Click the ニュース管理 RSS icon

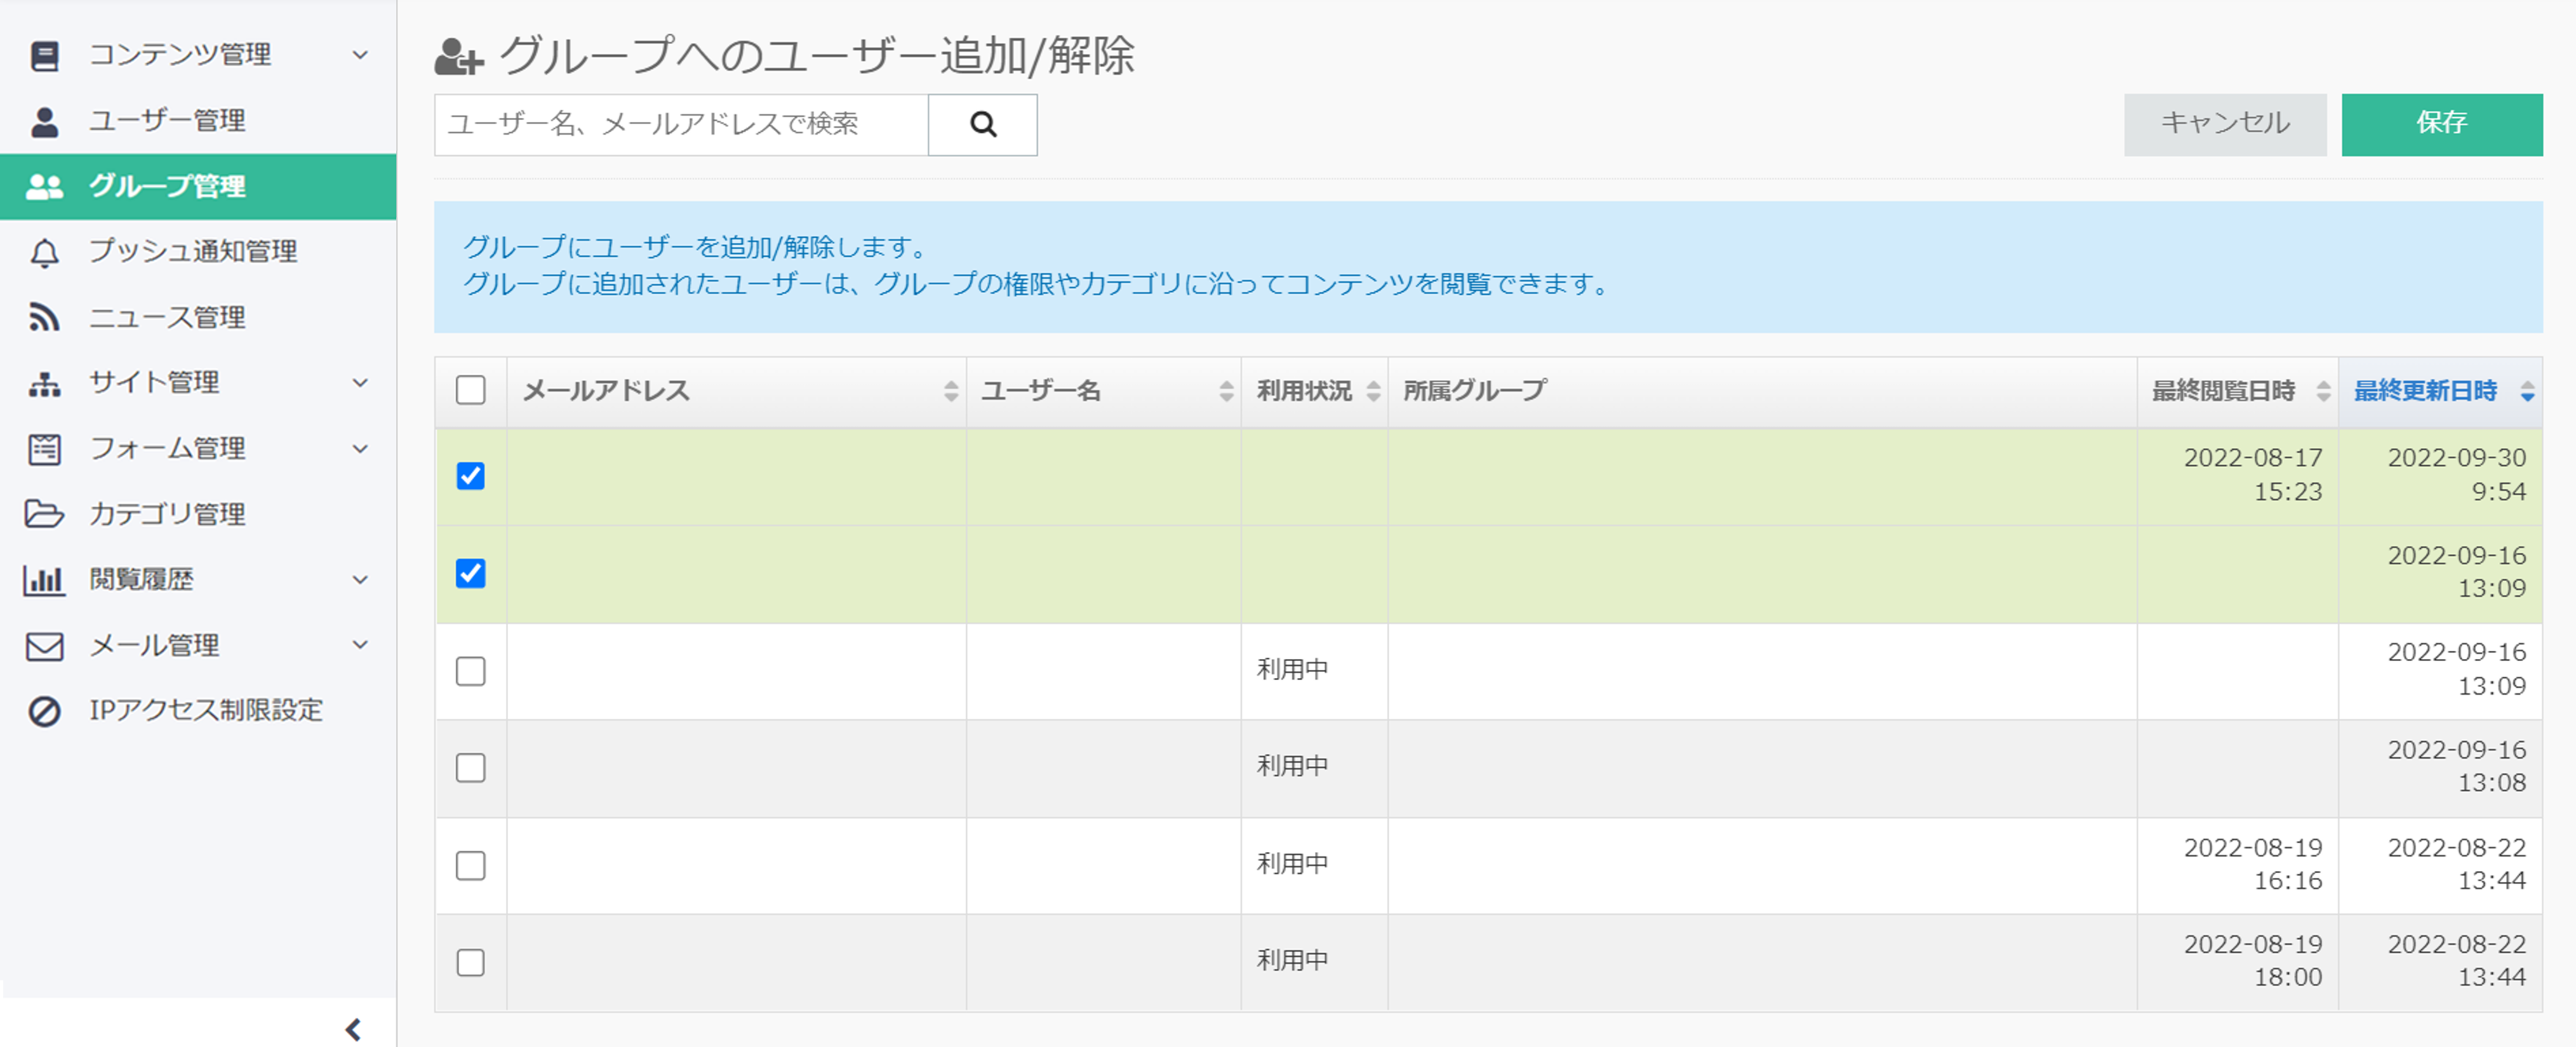point(45,318)
